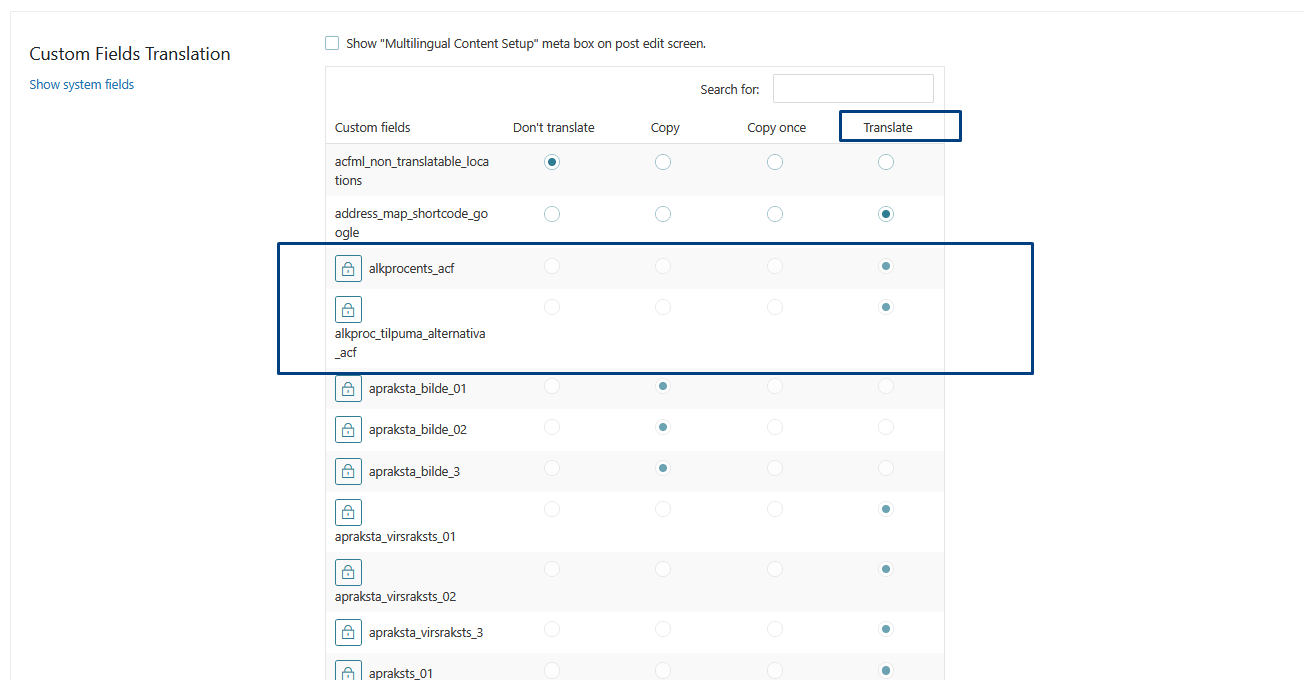Click lock icon beside alkprocents_acf

pyautogui.click(x=348, y=268)
